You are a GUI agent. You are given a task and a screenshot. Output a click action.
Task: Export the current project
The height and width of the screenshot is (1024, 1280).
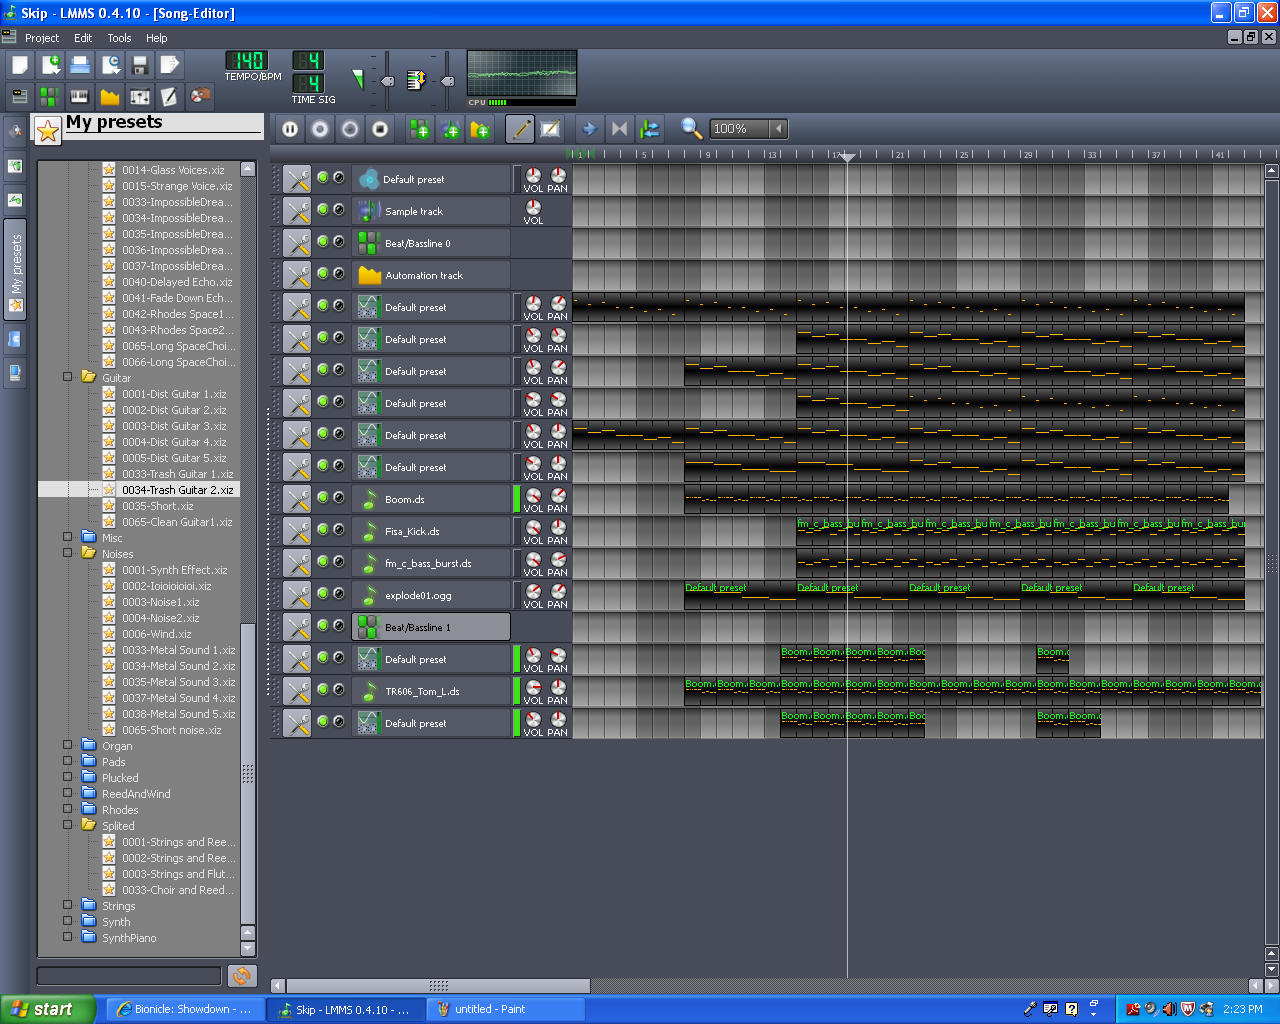click(170, 65)
